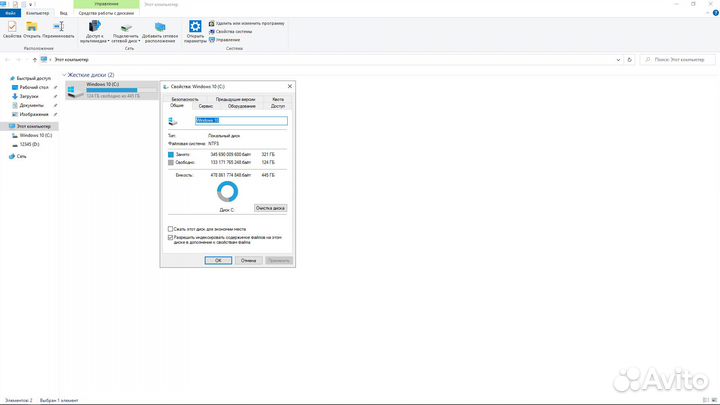Collapse the ribbon with the chevron near help
Image resolution: width=720 pixels, height=405 pixels.
point(708,13)
